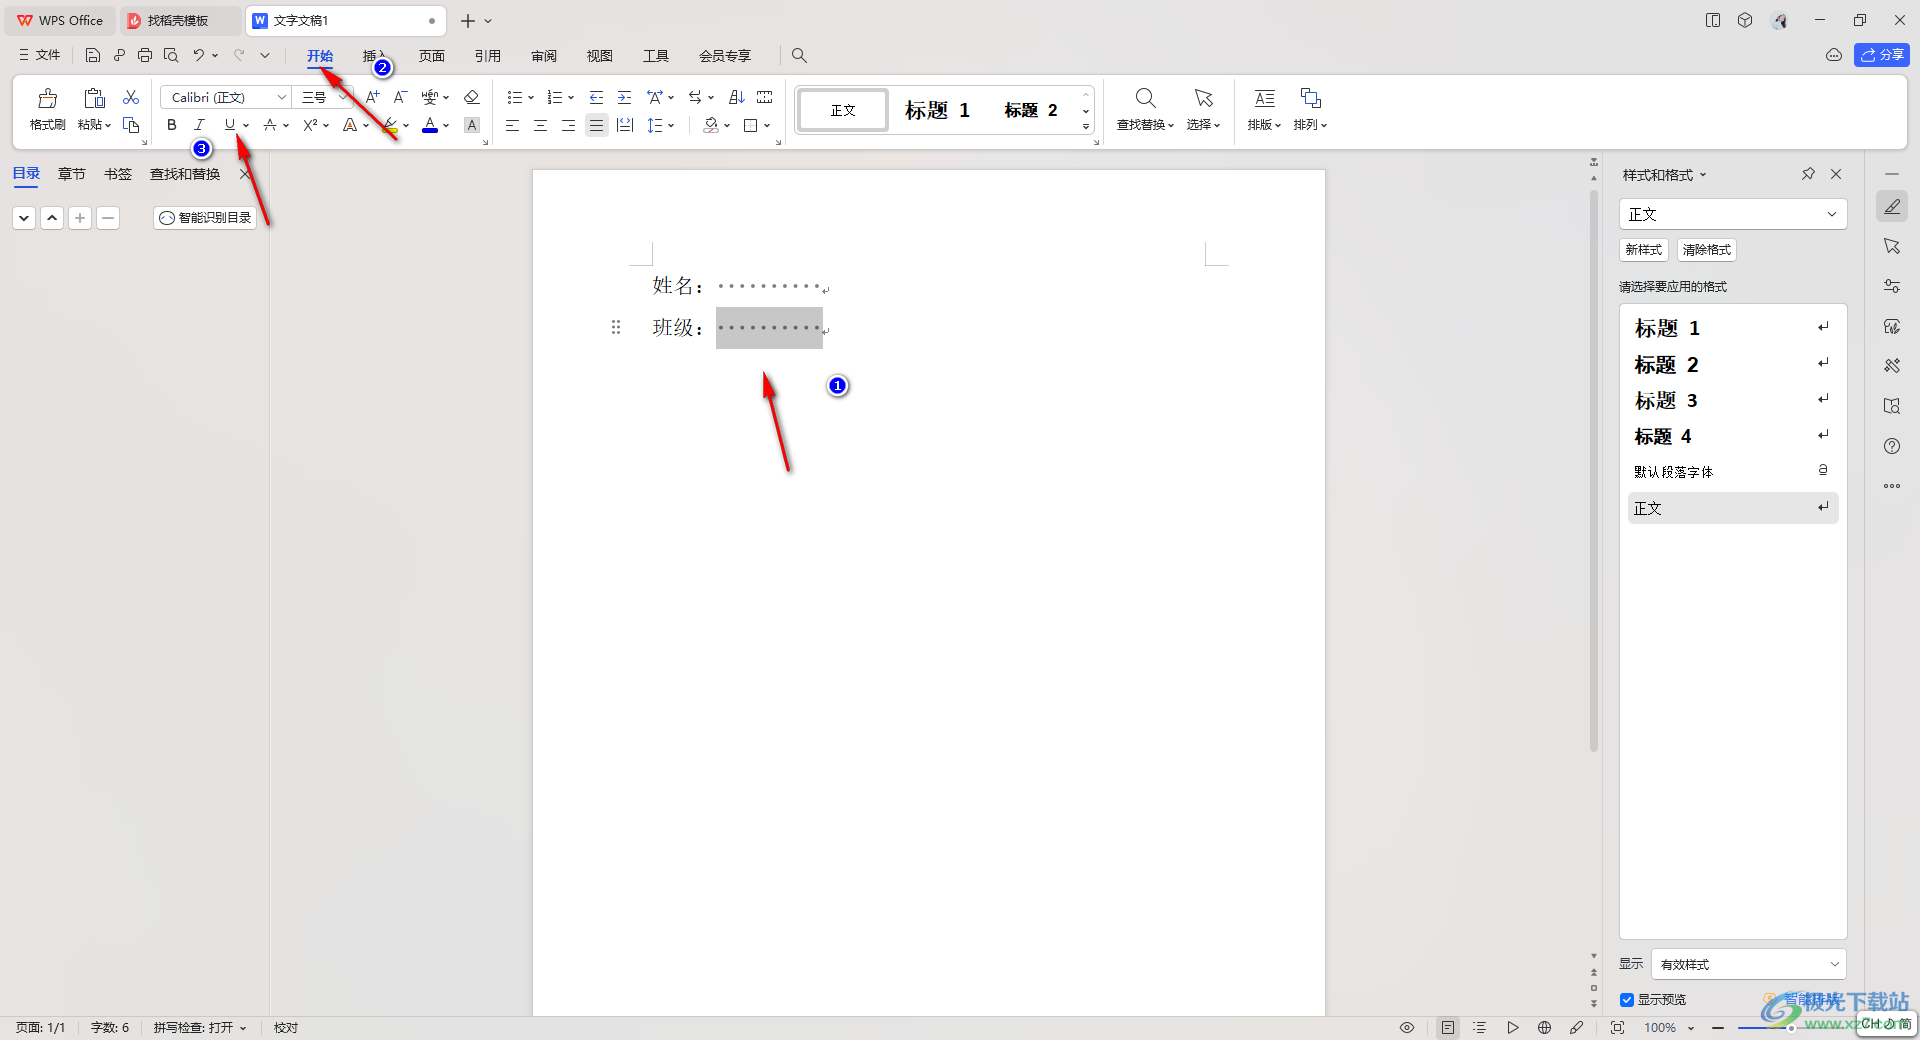Uncheck the 显示预览 checkbox
This screenshot has height=1040, width=1920.
(x=1627, y=1000)
